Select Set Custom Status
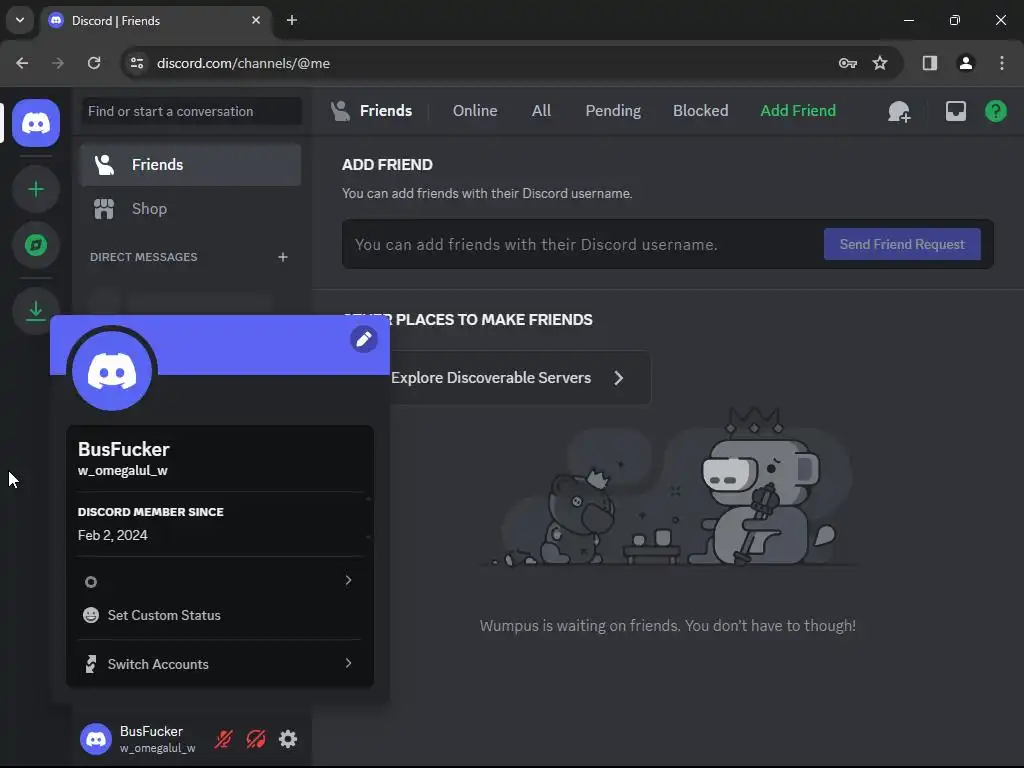The image size is (1024, 768). 220,615
